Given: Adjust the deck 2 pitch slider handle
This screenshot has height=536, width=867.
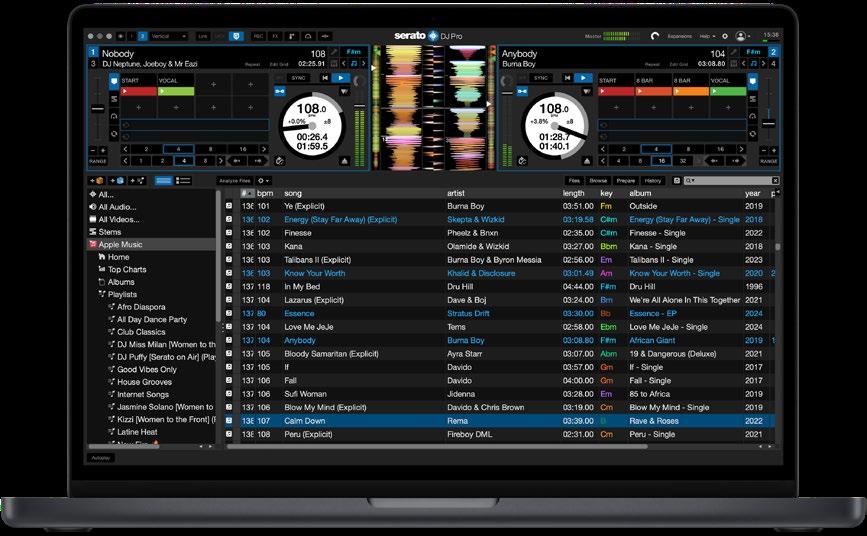Looking at the screenshot, I should coord(769,123).
